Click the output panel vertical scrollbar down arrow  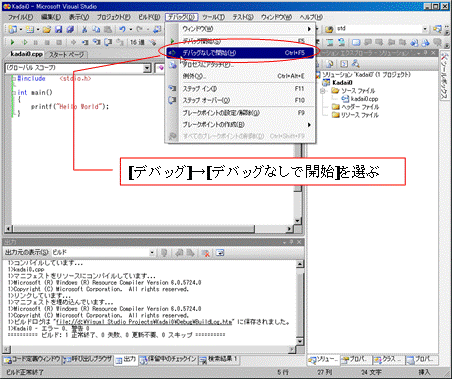(x=300, y=342)
